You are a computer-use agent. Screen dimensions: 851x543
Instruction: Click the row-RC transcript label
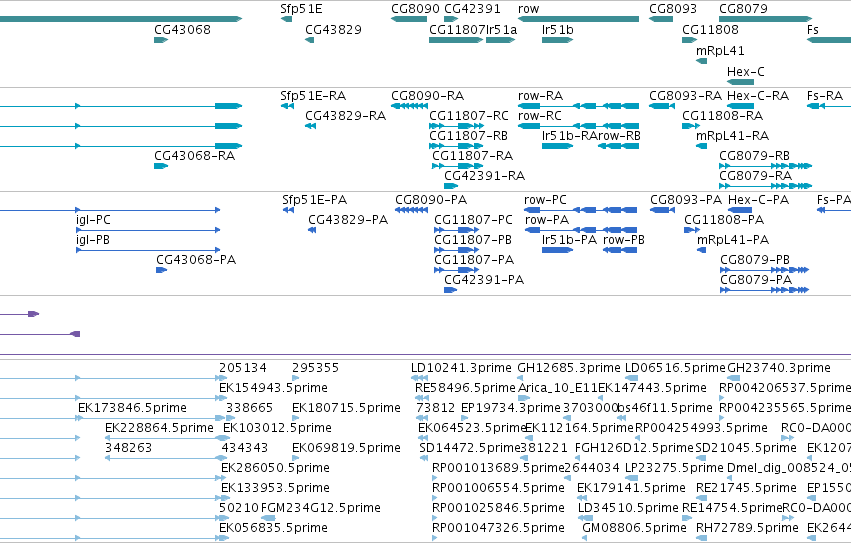point(539,116)
